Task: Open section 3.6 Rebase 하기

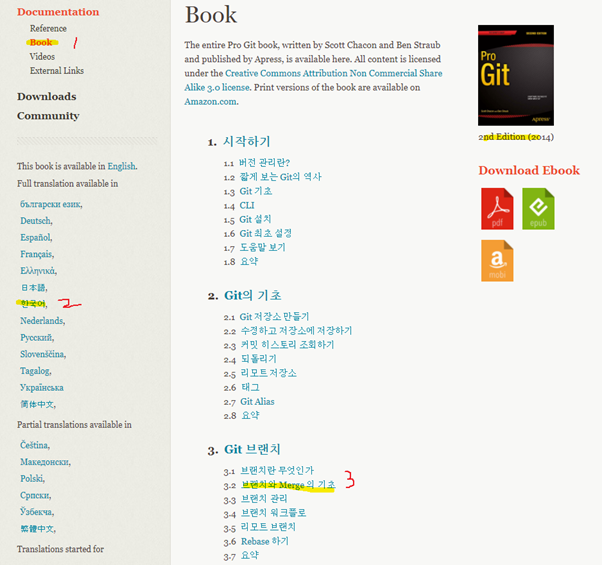Action: (265, 541)
